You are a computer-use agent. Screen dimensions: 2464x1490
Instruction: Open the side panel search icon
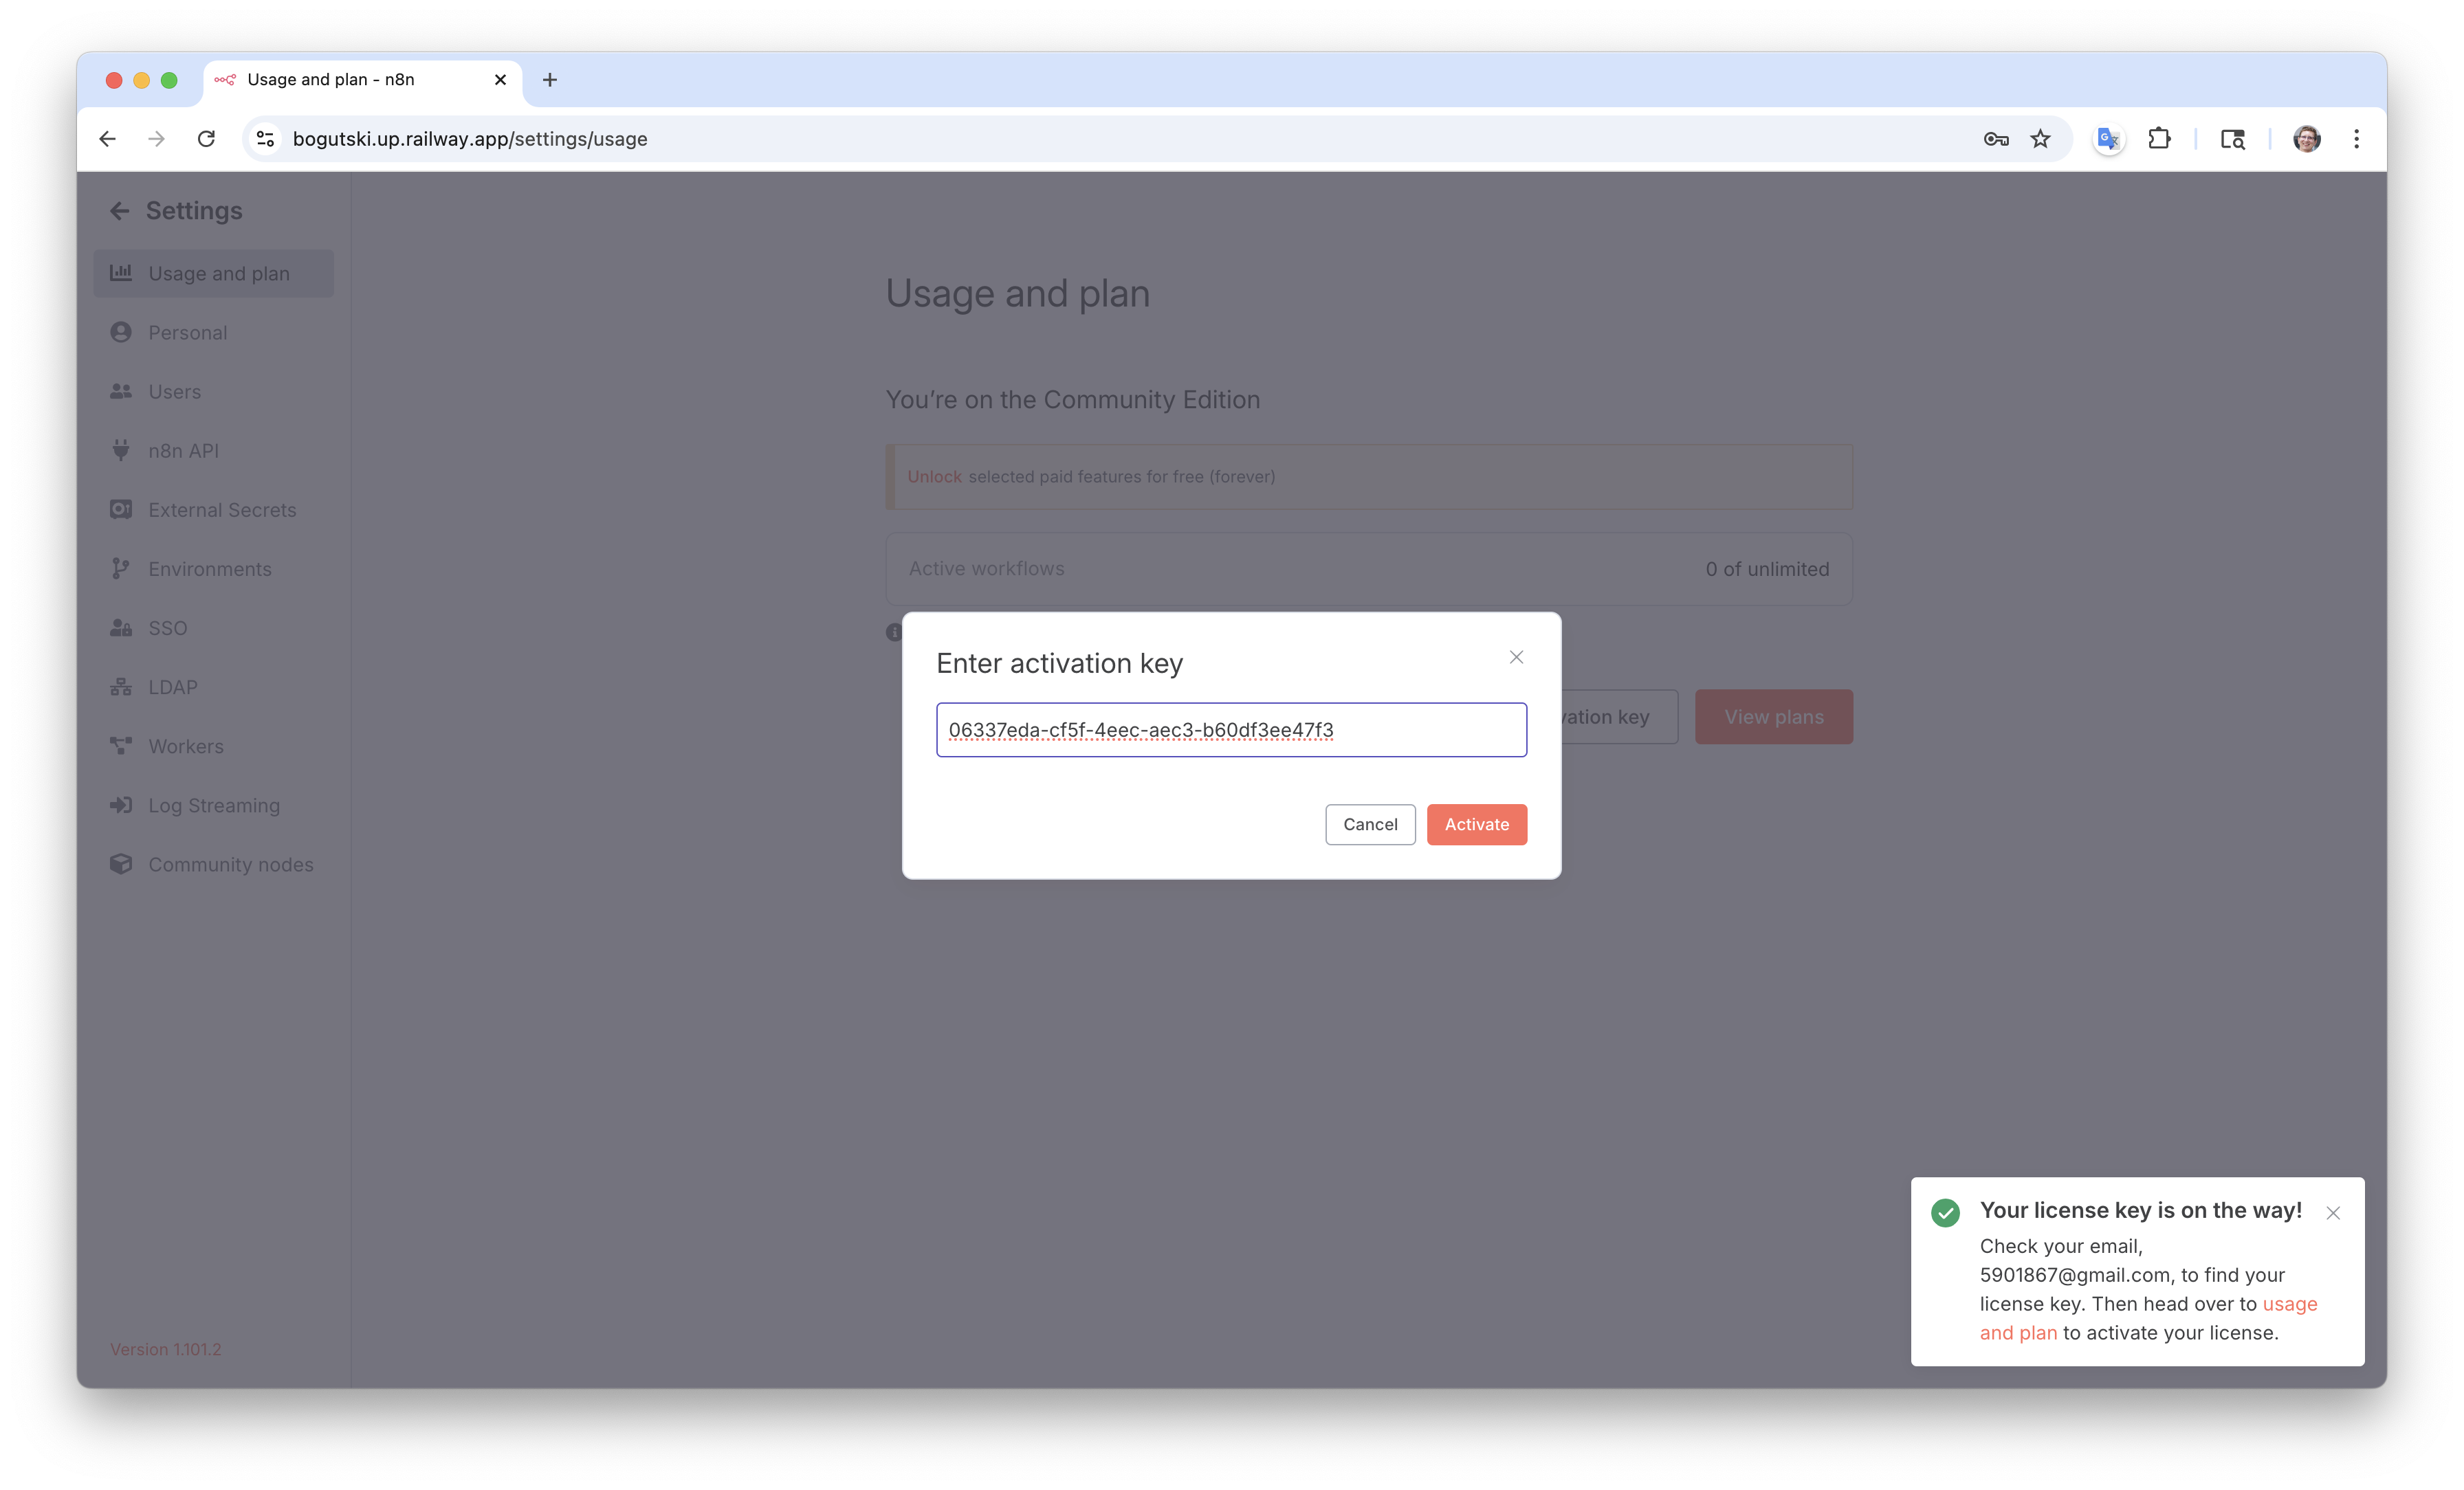pyautogui.click(x=2232, y=139)
